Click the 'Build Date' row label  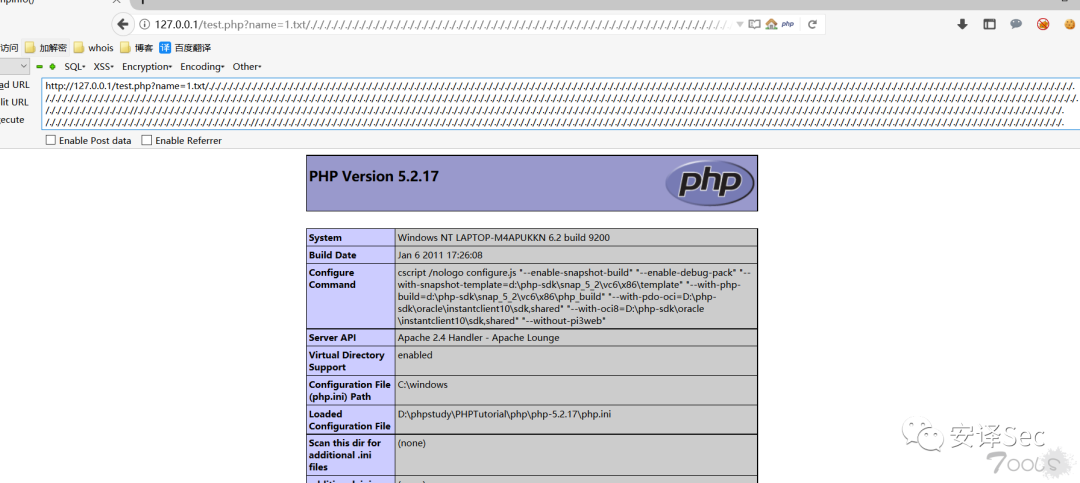[333, 255]
